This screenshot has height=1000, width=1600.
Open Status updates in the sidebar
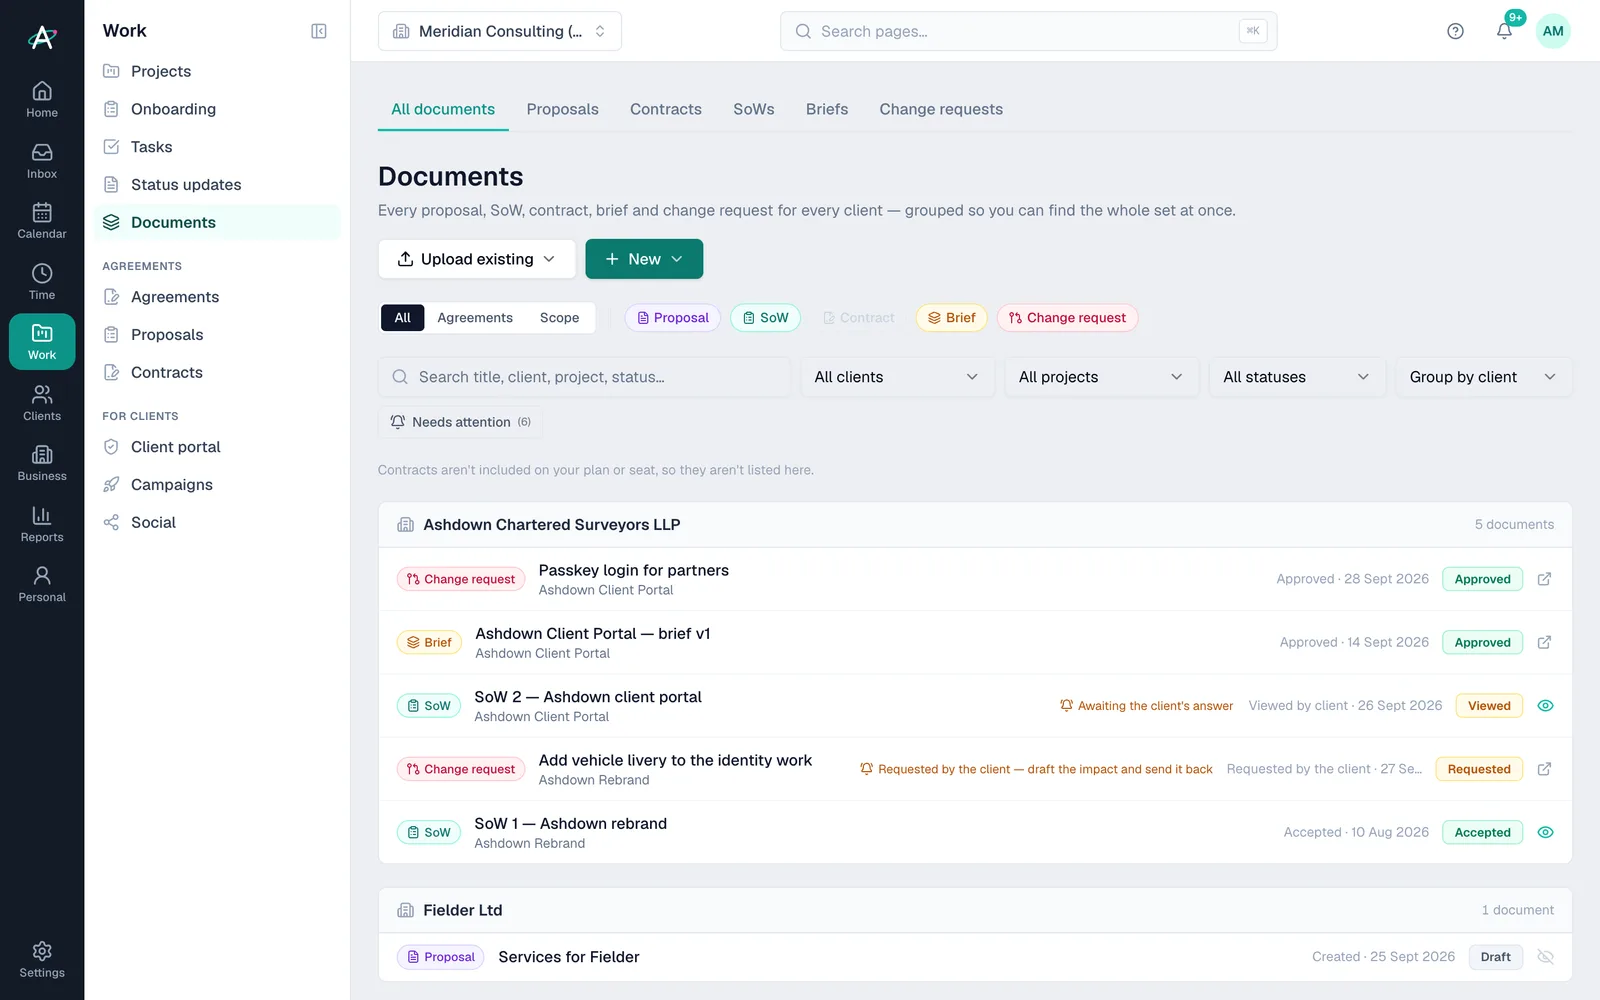coord(217,185)
